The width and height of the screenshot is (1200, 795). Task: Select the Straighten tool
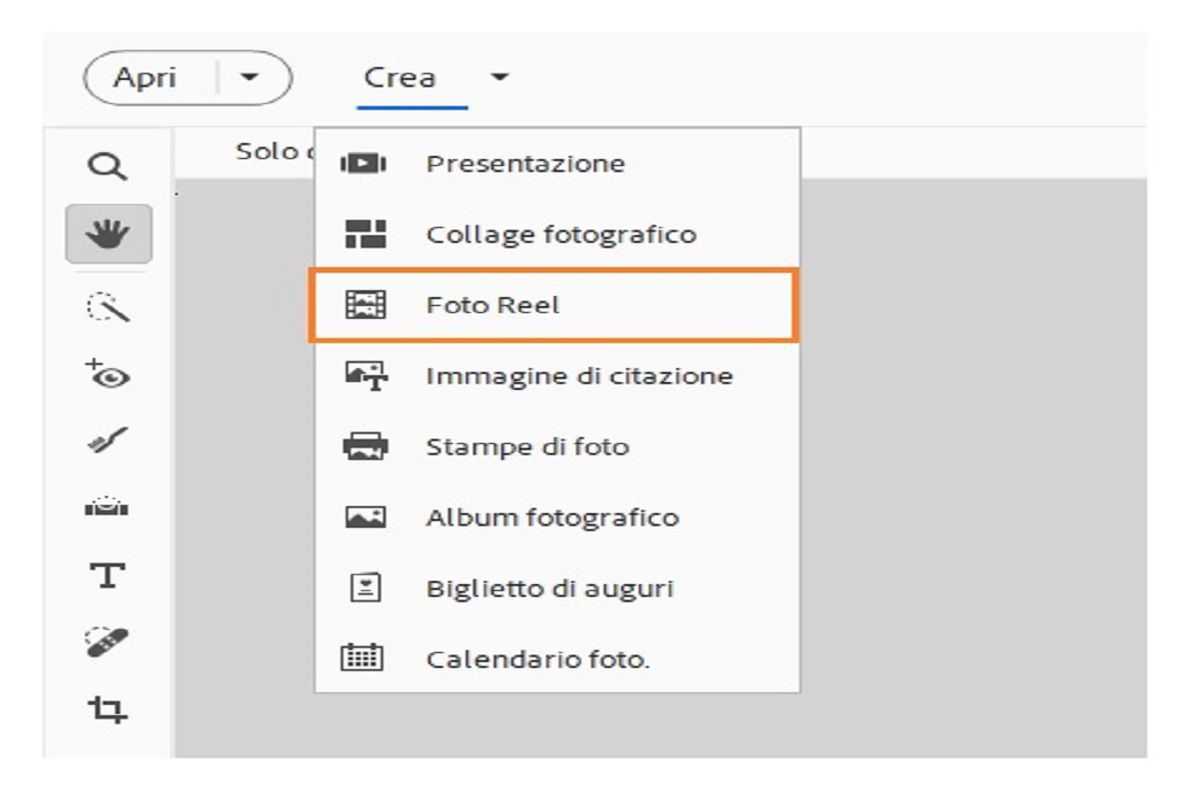tap(108, 506)
